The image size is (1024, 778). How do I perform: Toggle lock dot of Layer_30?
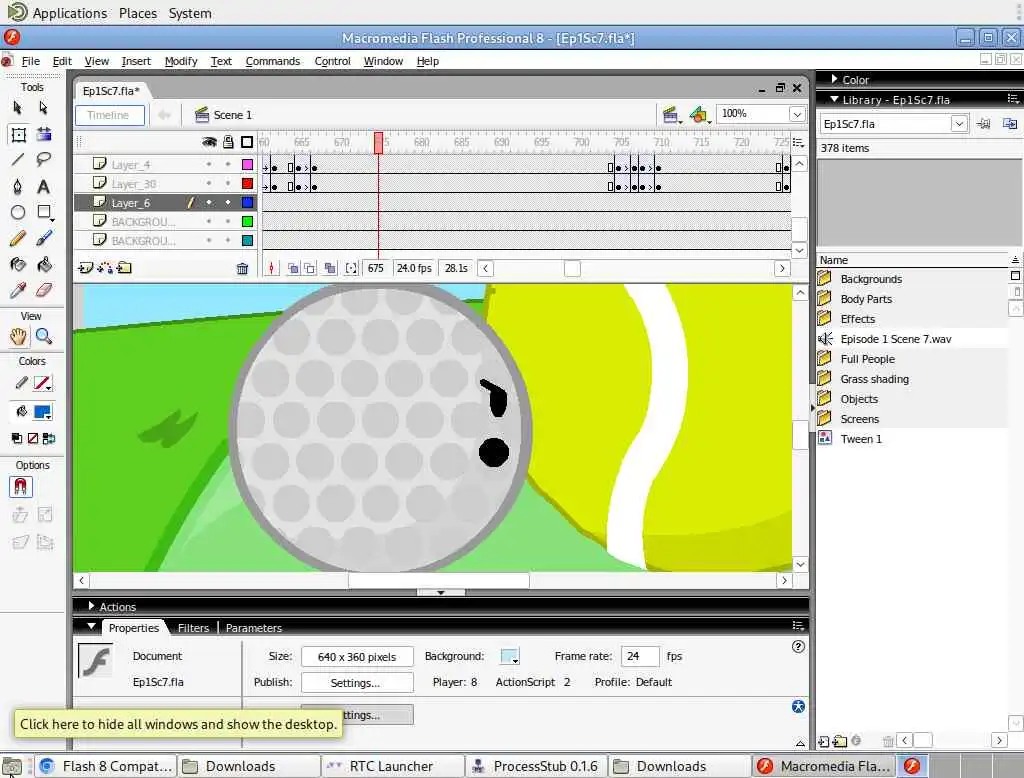coord(228,184)
